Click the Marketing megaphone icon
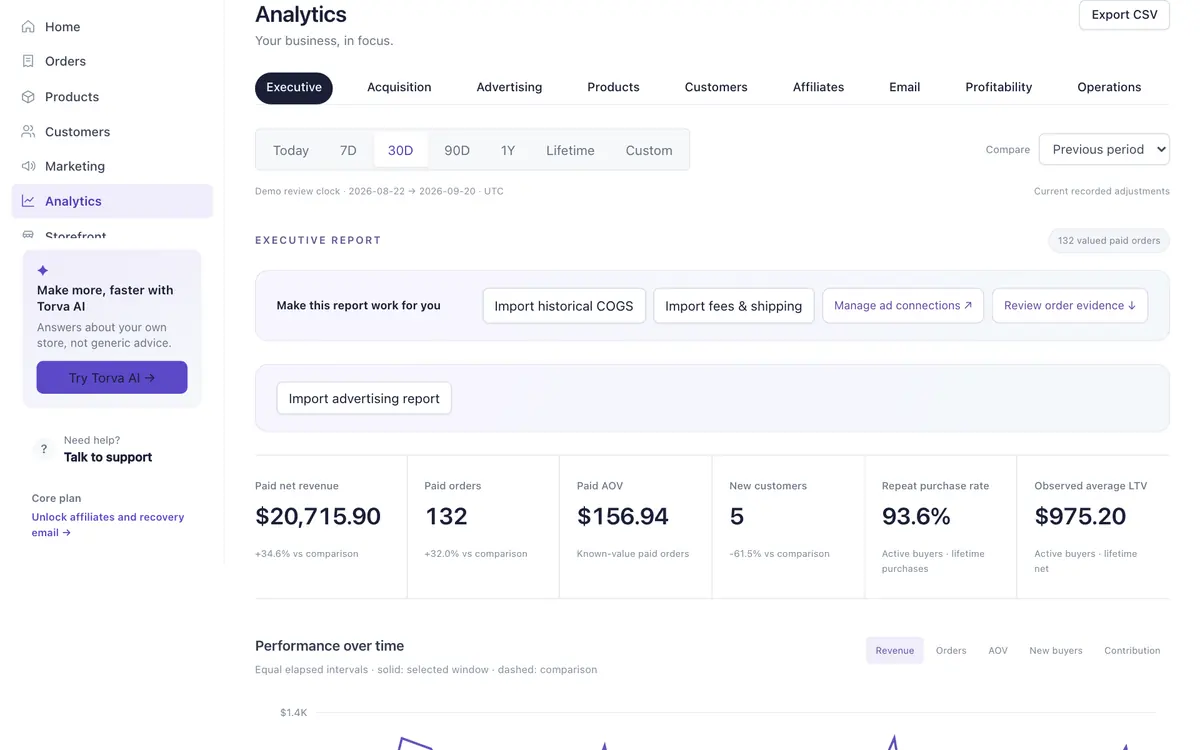This screenshot has width=1200, height=750. tap(28, 166)
